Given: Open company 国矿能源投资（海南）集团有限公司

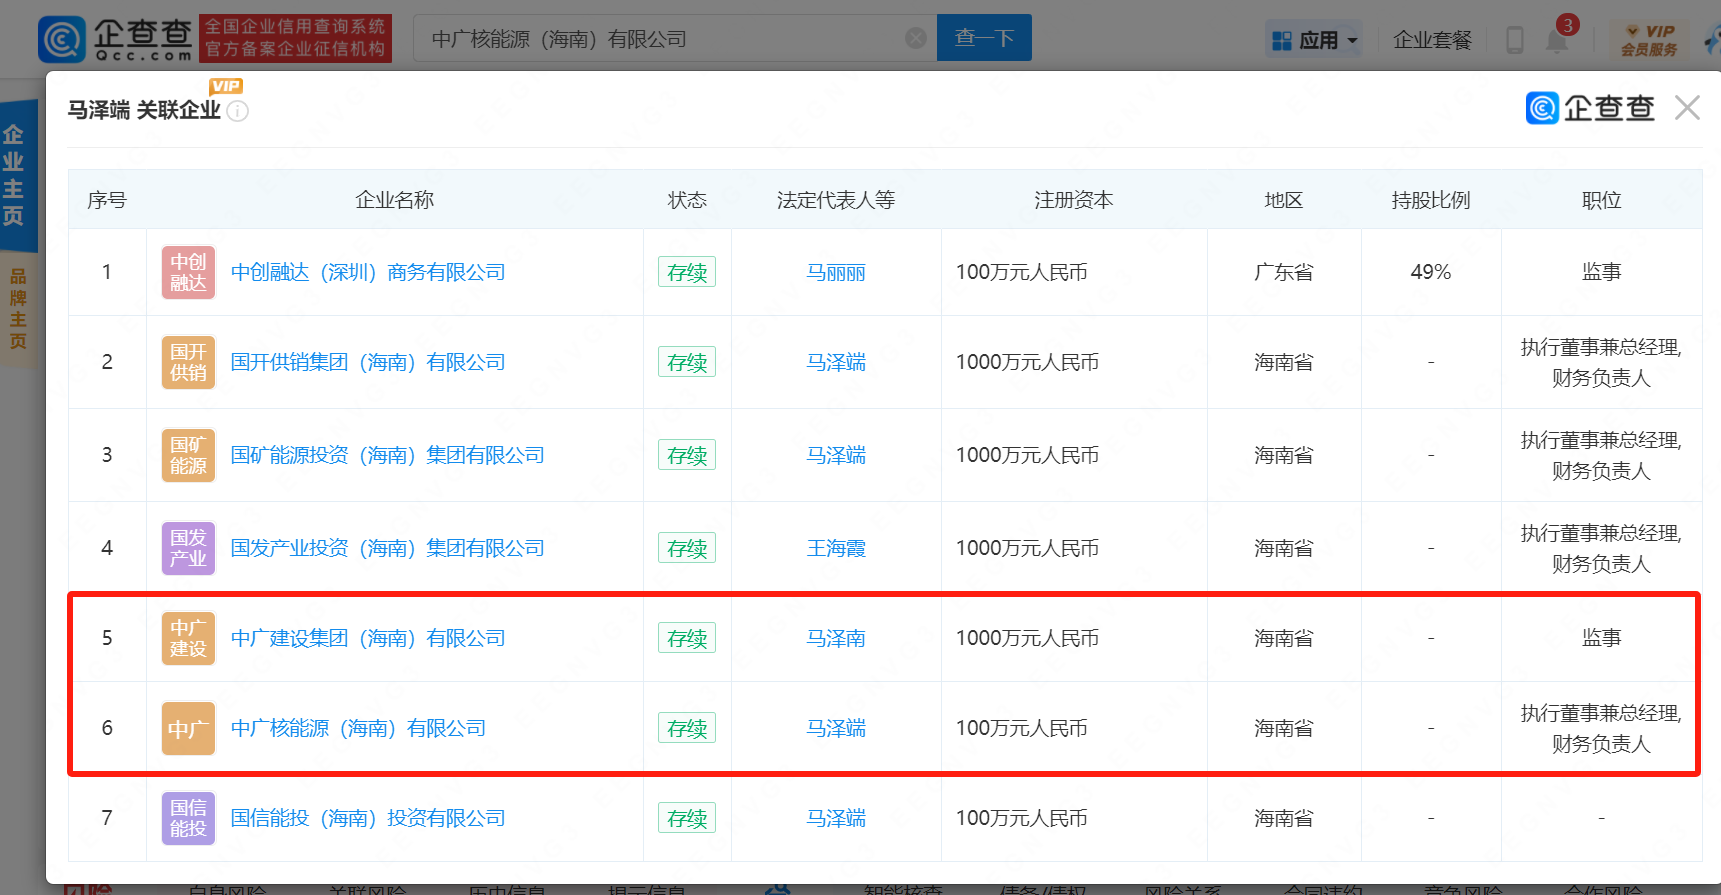Looking at the screenshot, I should pyautogui.click(x=387, y=455).
